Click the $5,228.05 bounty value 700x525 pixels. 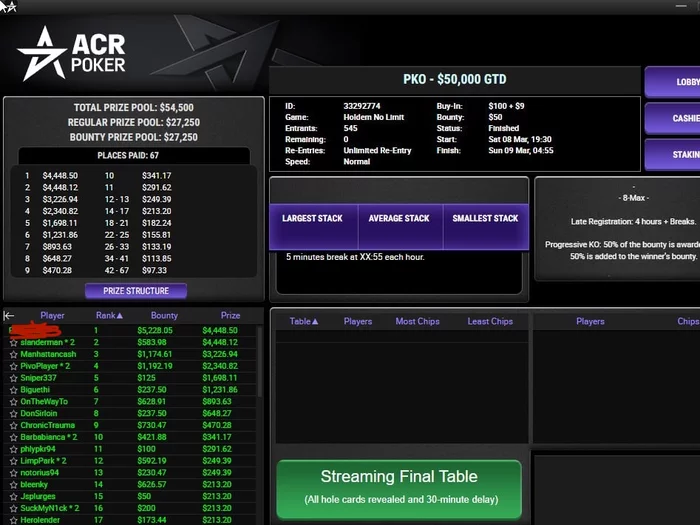pyautogui.click(x=155, y=331)
